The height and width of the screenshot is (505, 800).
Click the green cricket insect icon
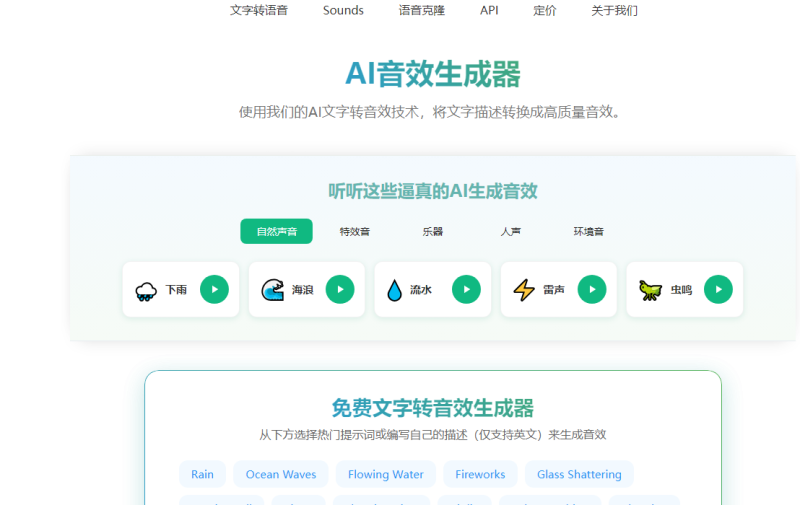(651, 291)
